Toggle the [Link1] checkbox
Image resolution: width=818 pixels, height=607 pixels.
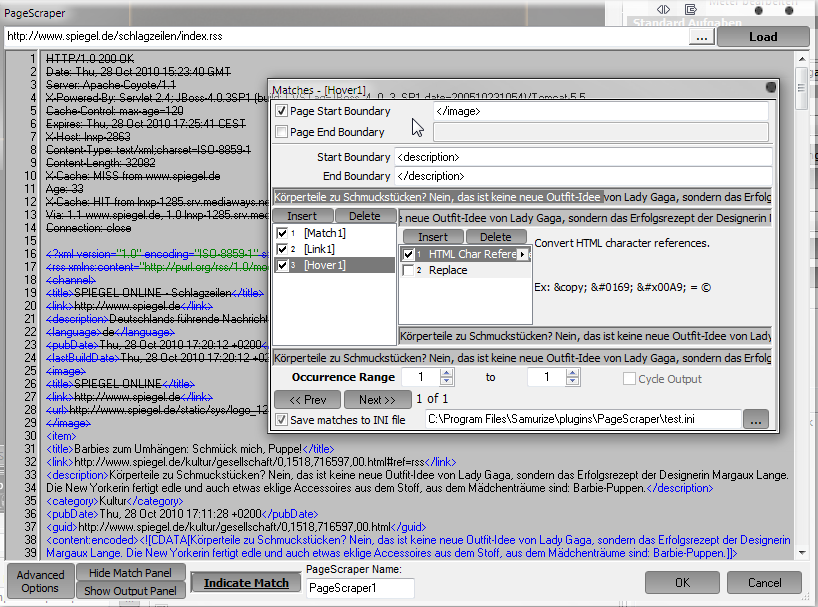282,249
